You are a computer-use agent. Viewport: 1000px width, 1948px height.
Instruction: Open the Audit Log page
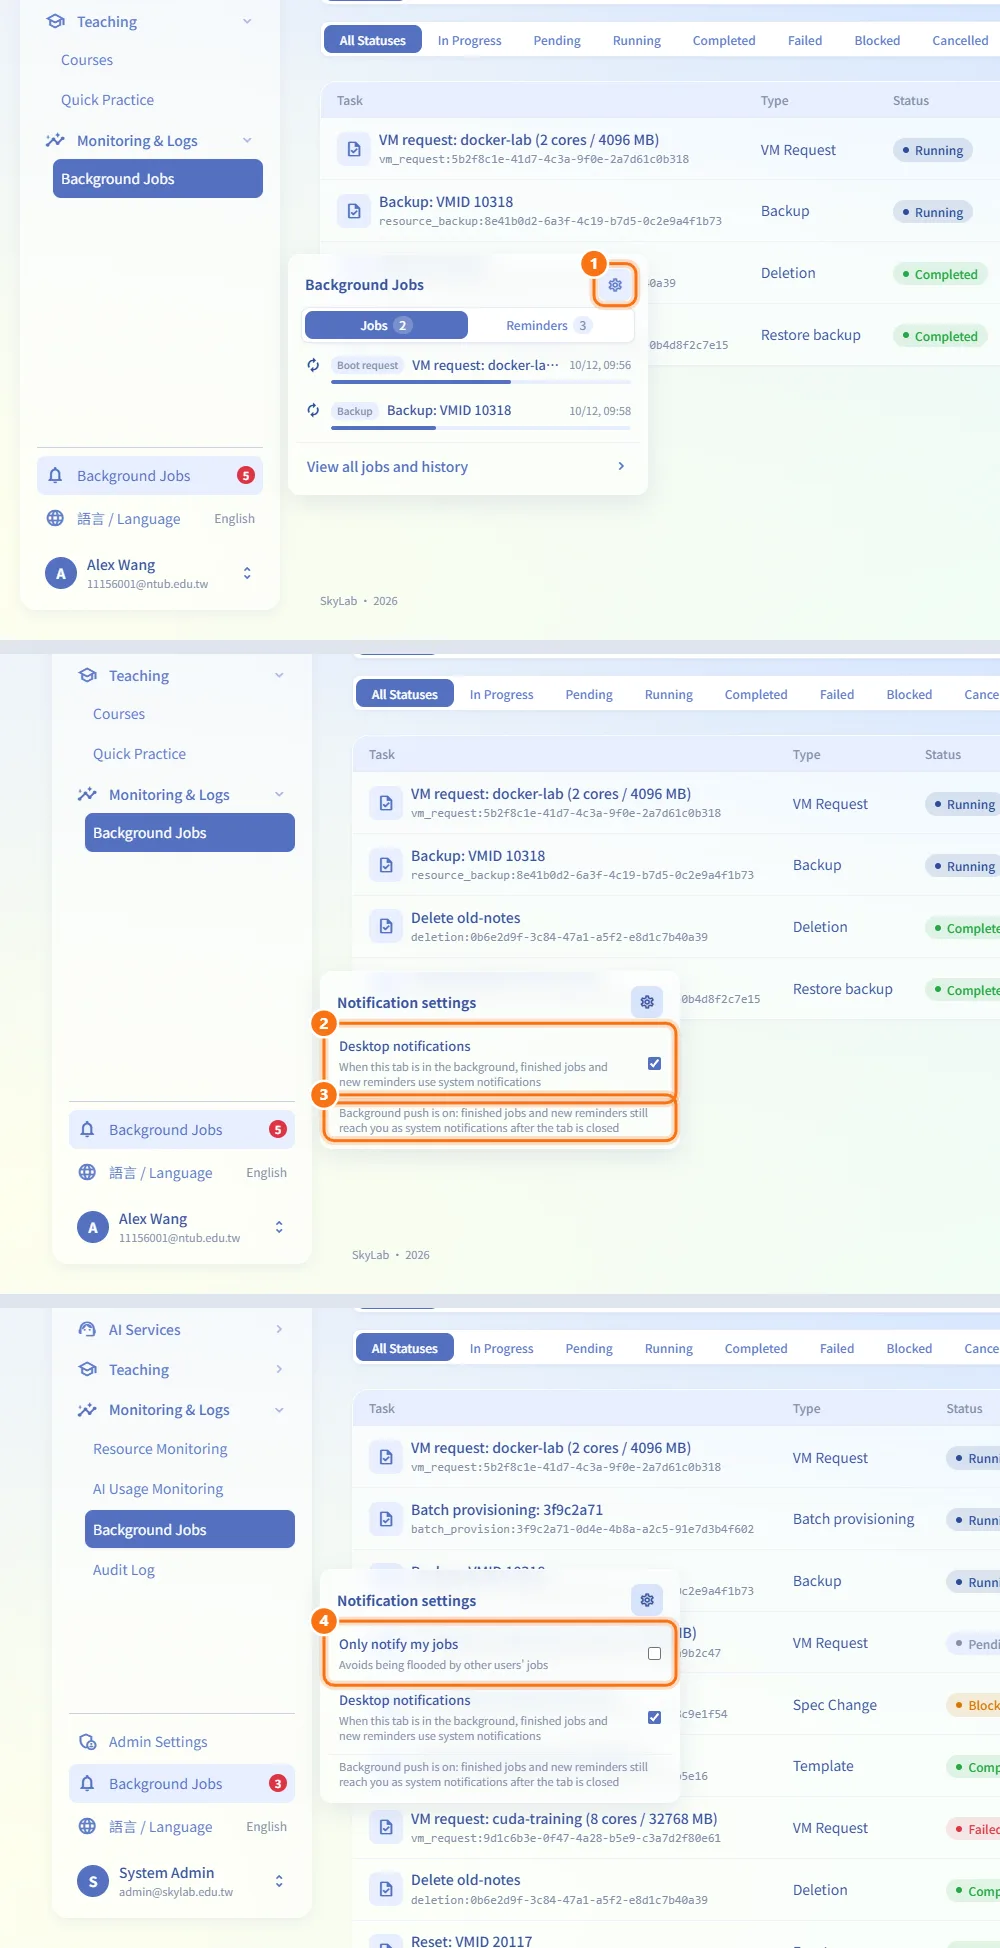tap(124, 1570)
